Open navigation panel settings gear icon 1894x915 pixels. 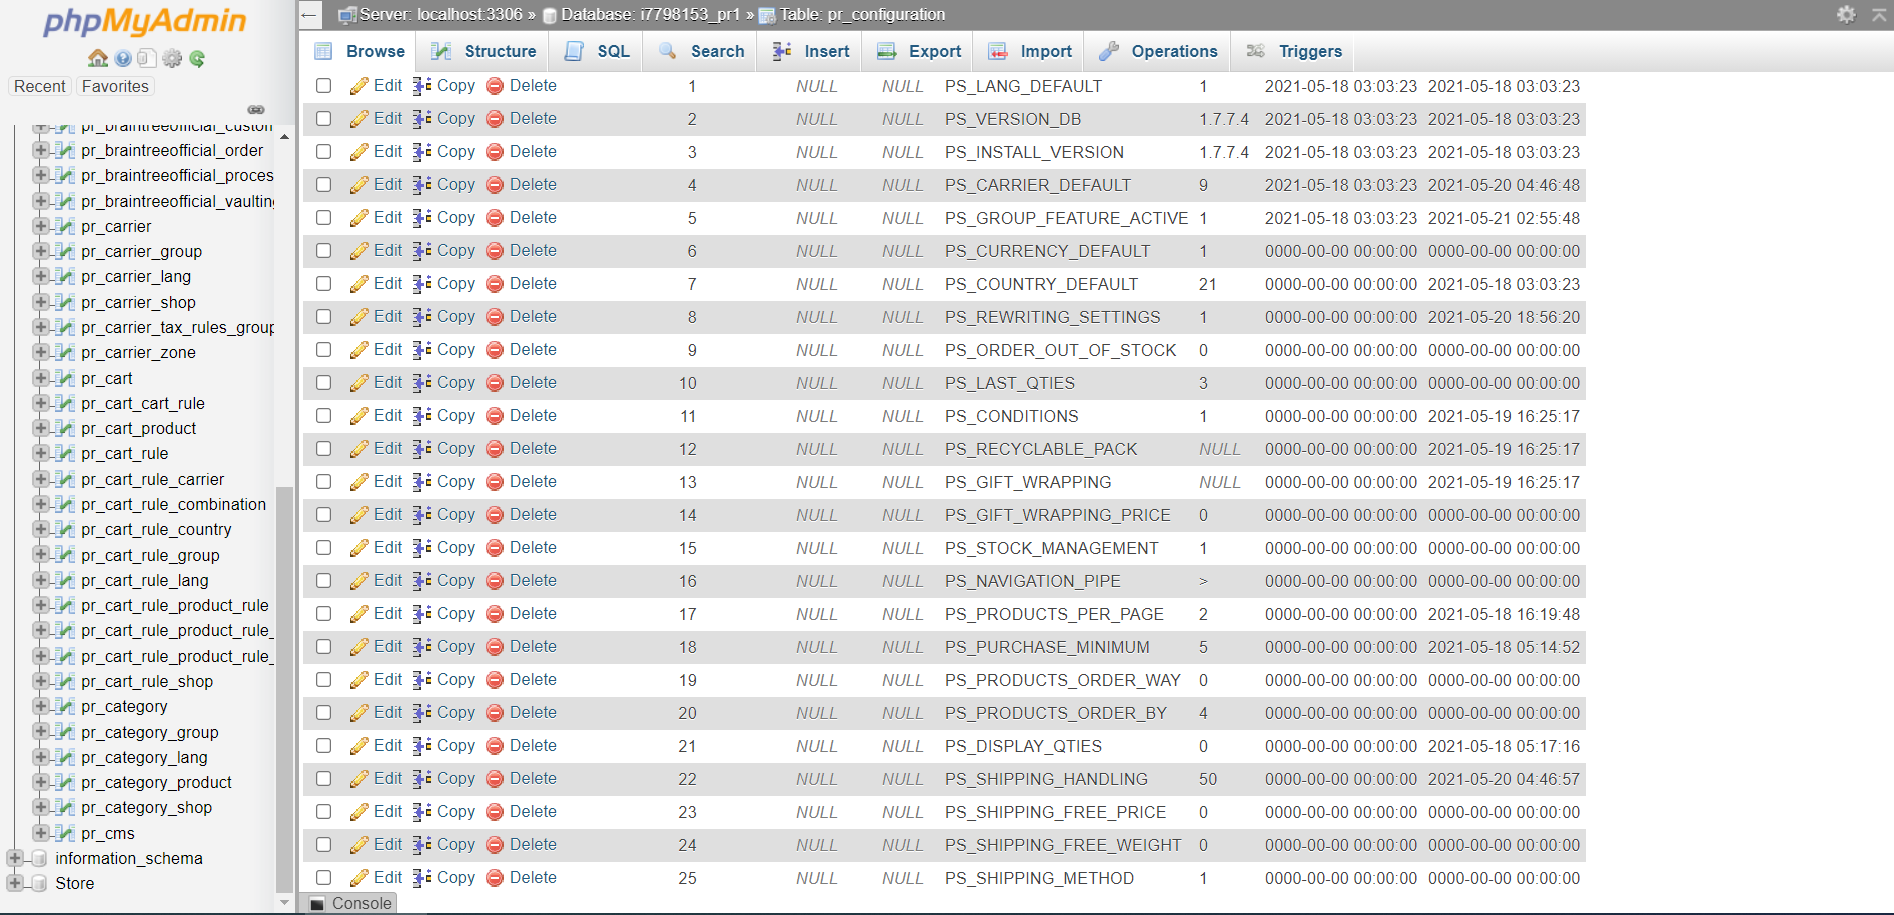(172, 58)
